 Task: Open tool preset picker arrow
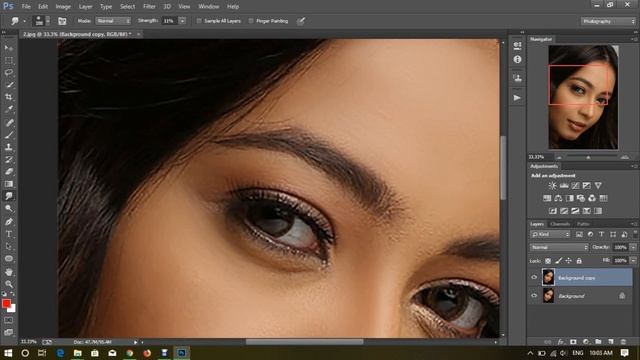tap(24, 21)
